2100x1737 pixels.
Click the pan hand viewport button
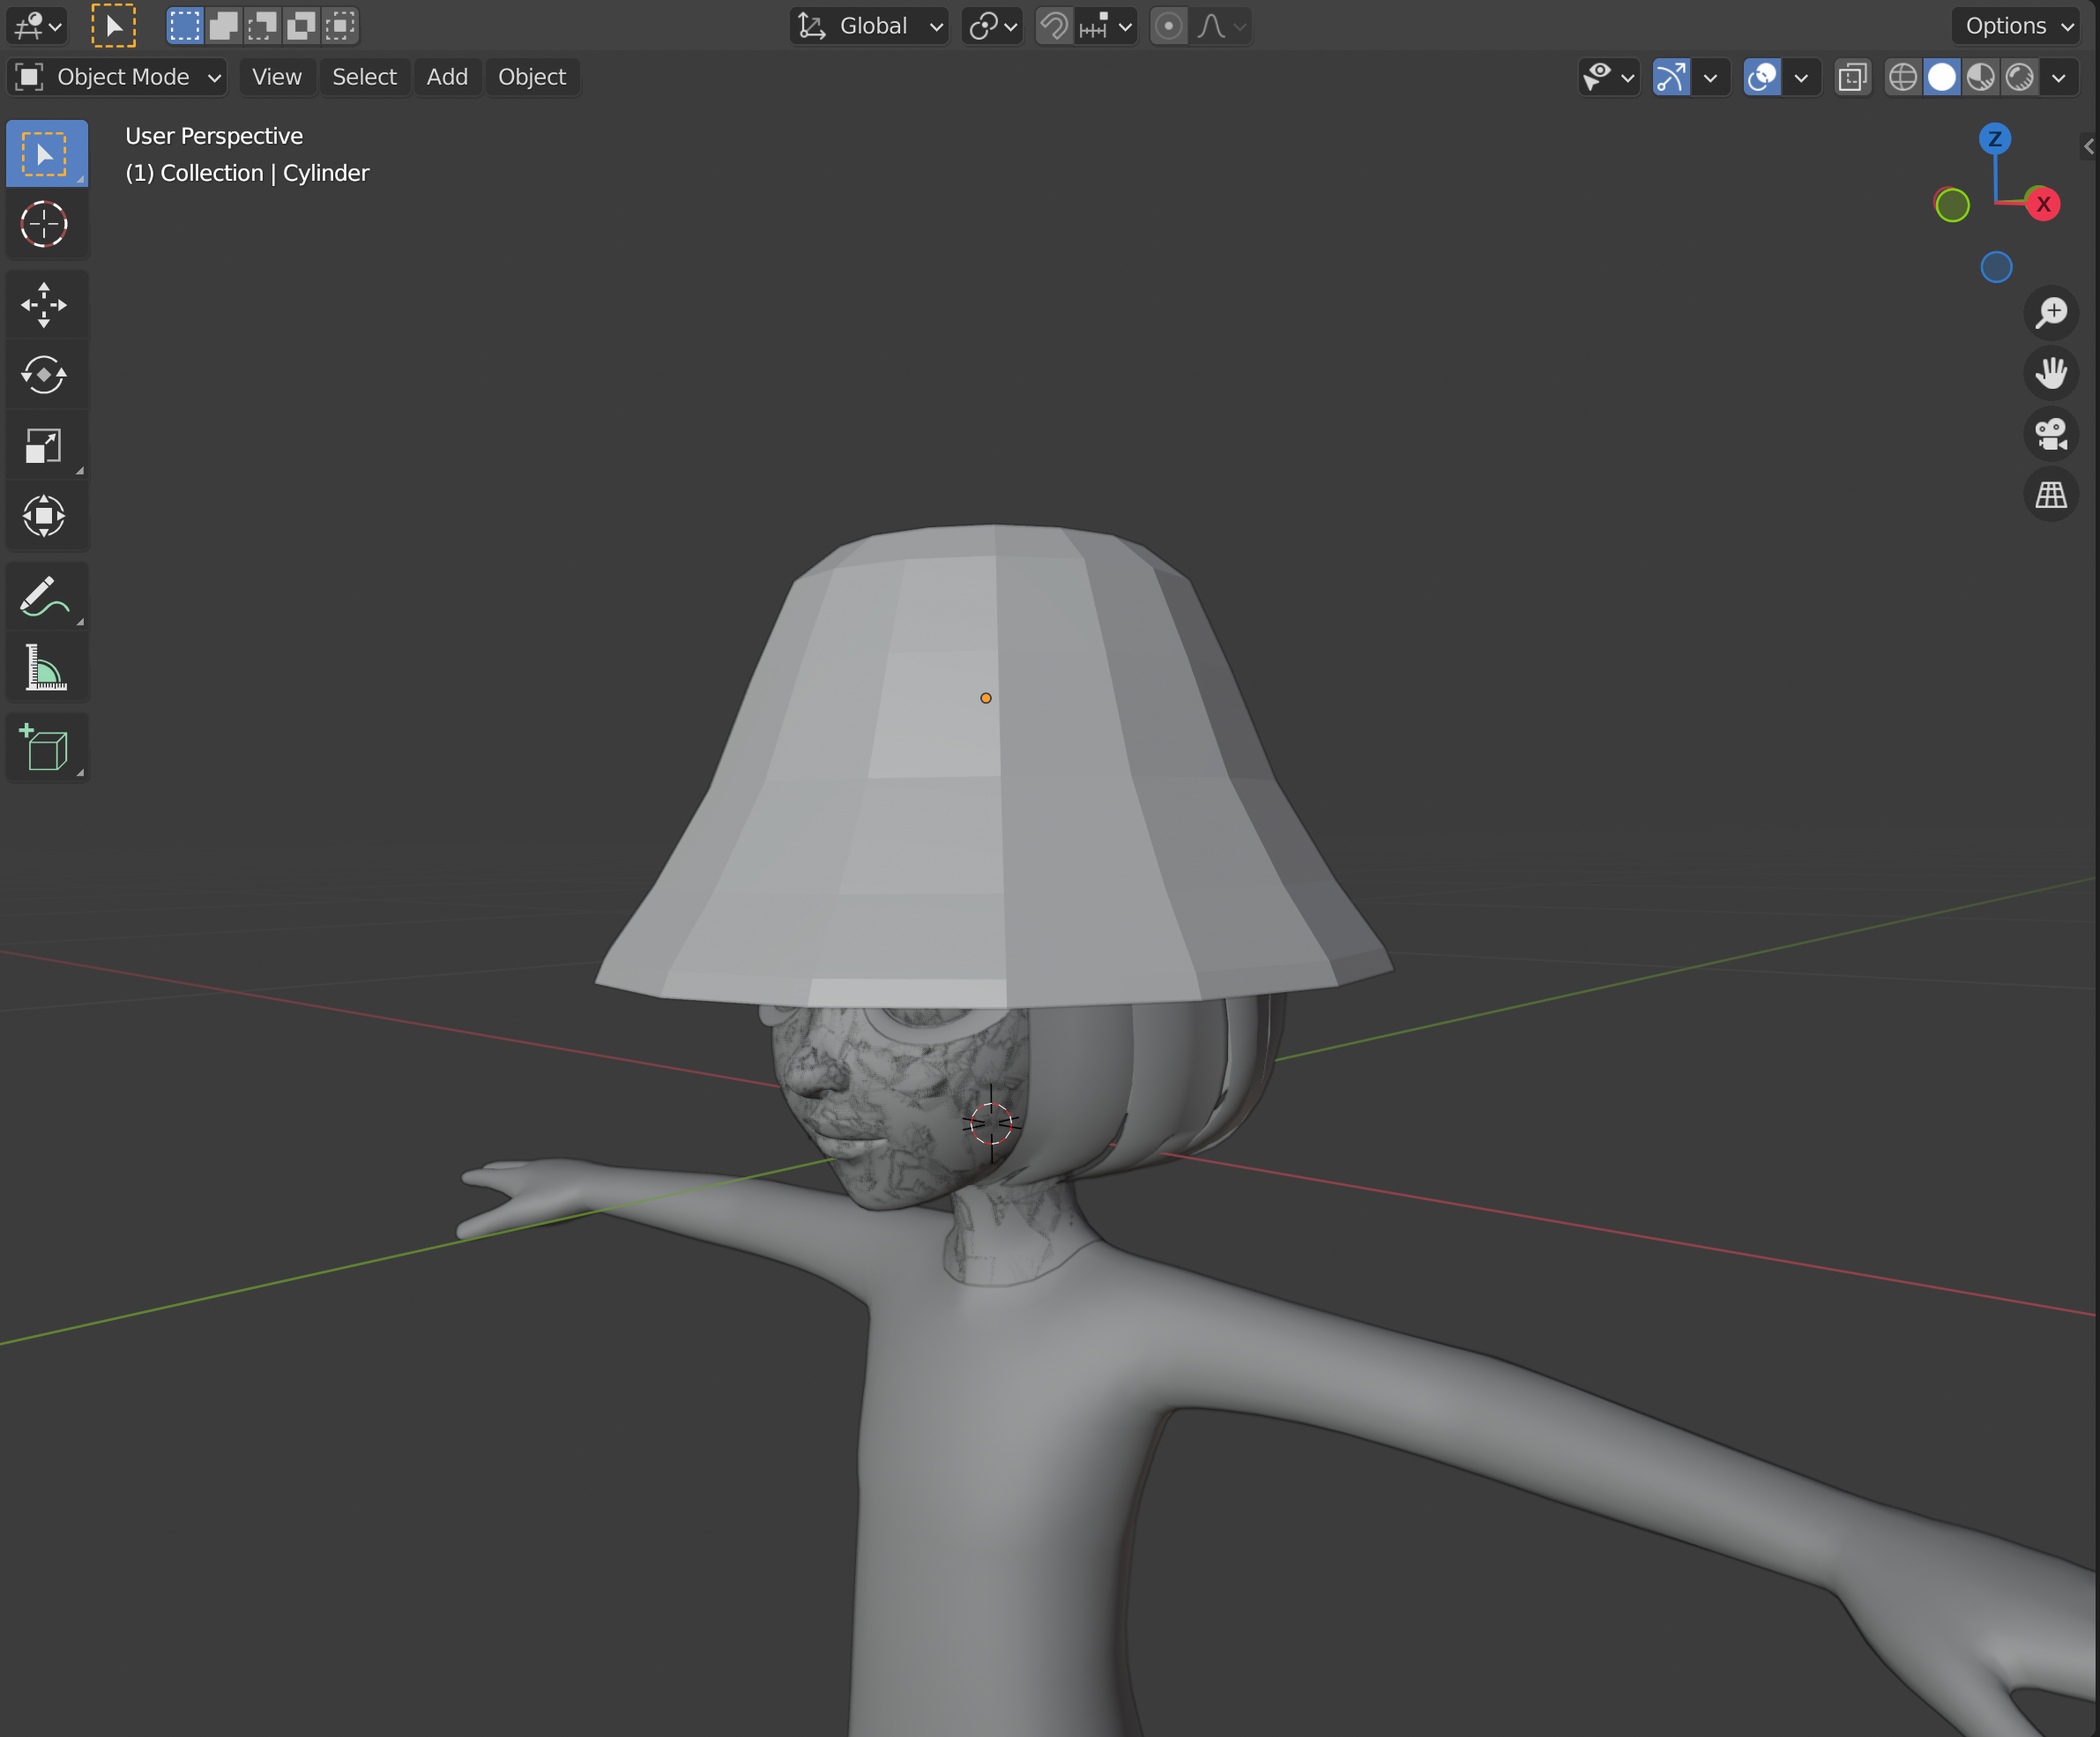click(x=2051, y=373)
